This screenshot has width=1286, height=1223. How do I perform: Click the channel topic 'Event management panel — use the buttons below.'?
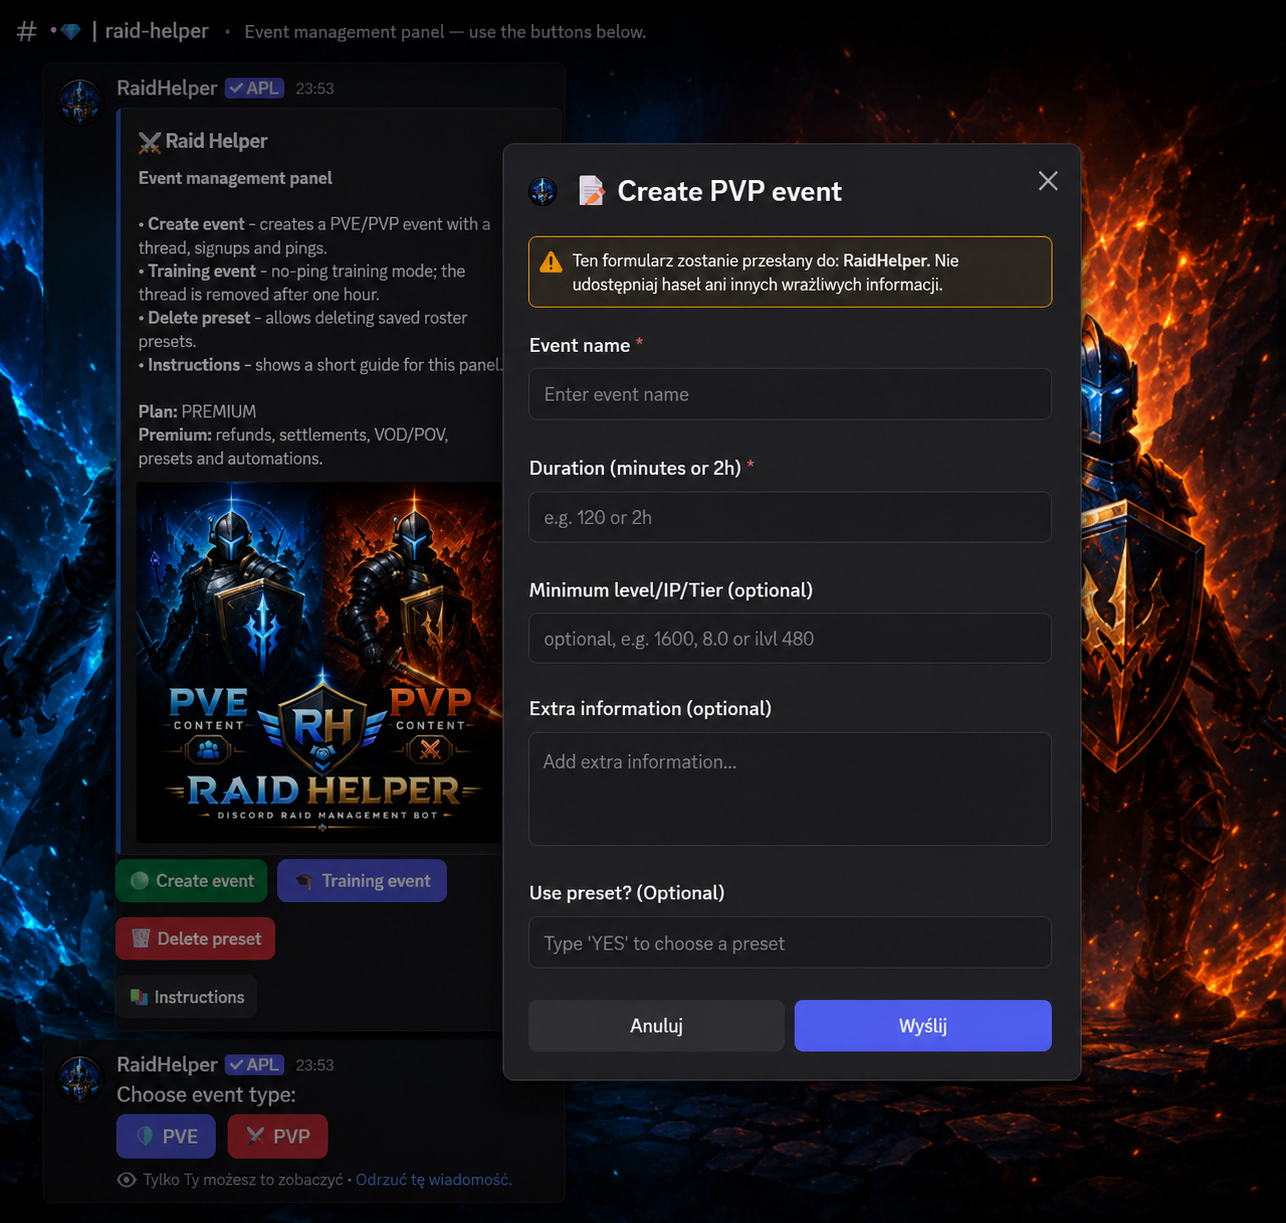445,32
